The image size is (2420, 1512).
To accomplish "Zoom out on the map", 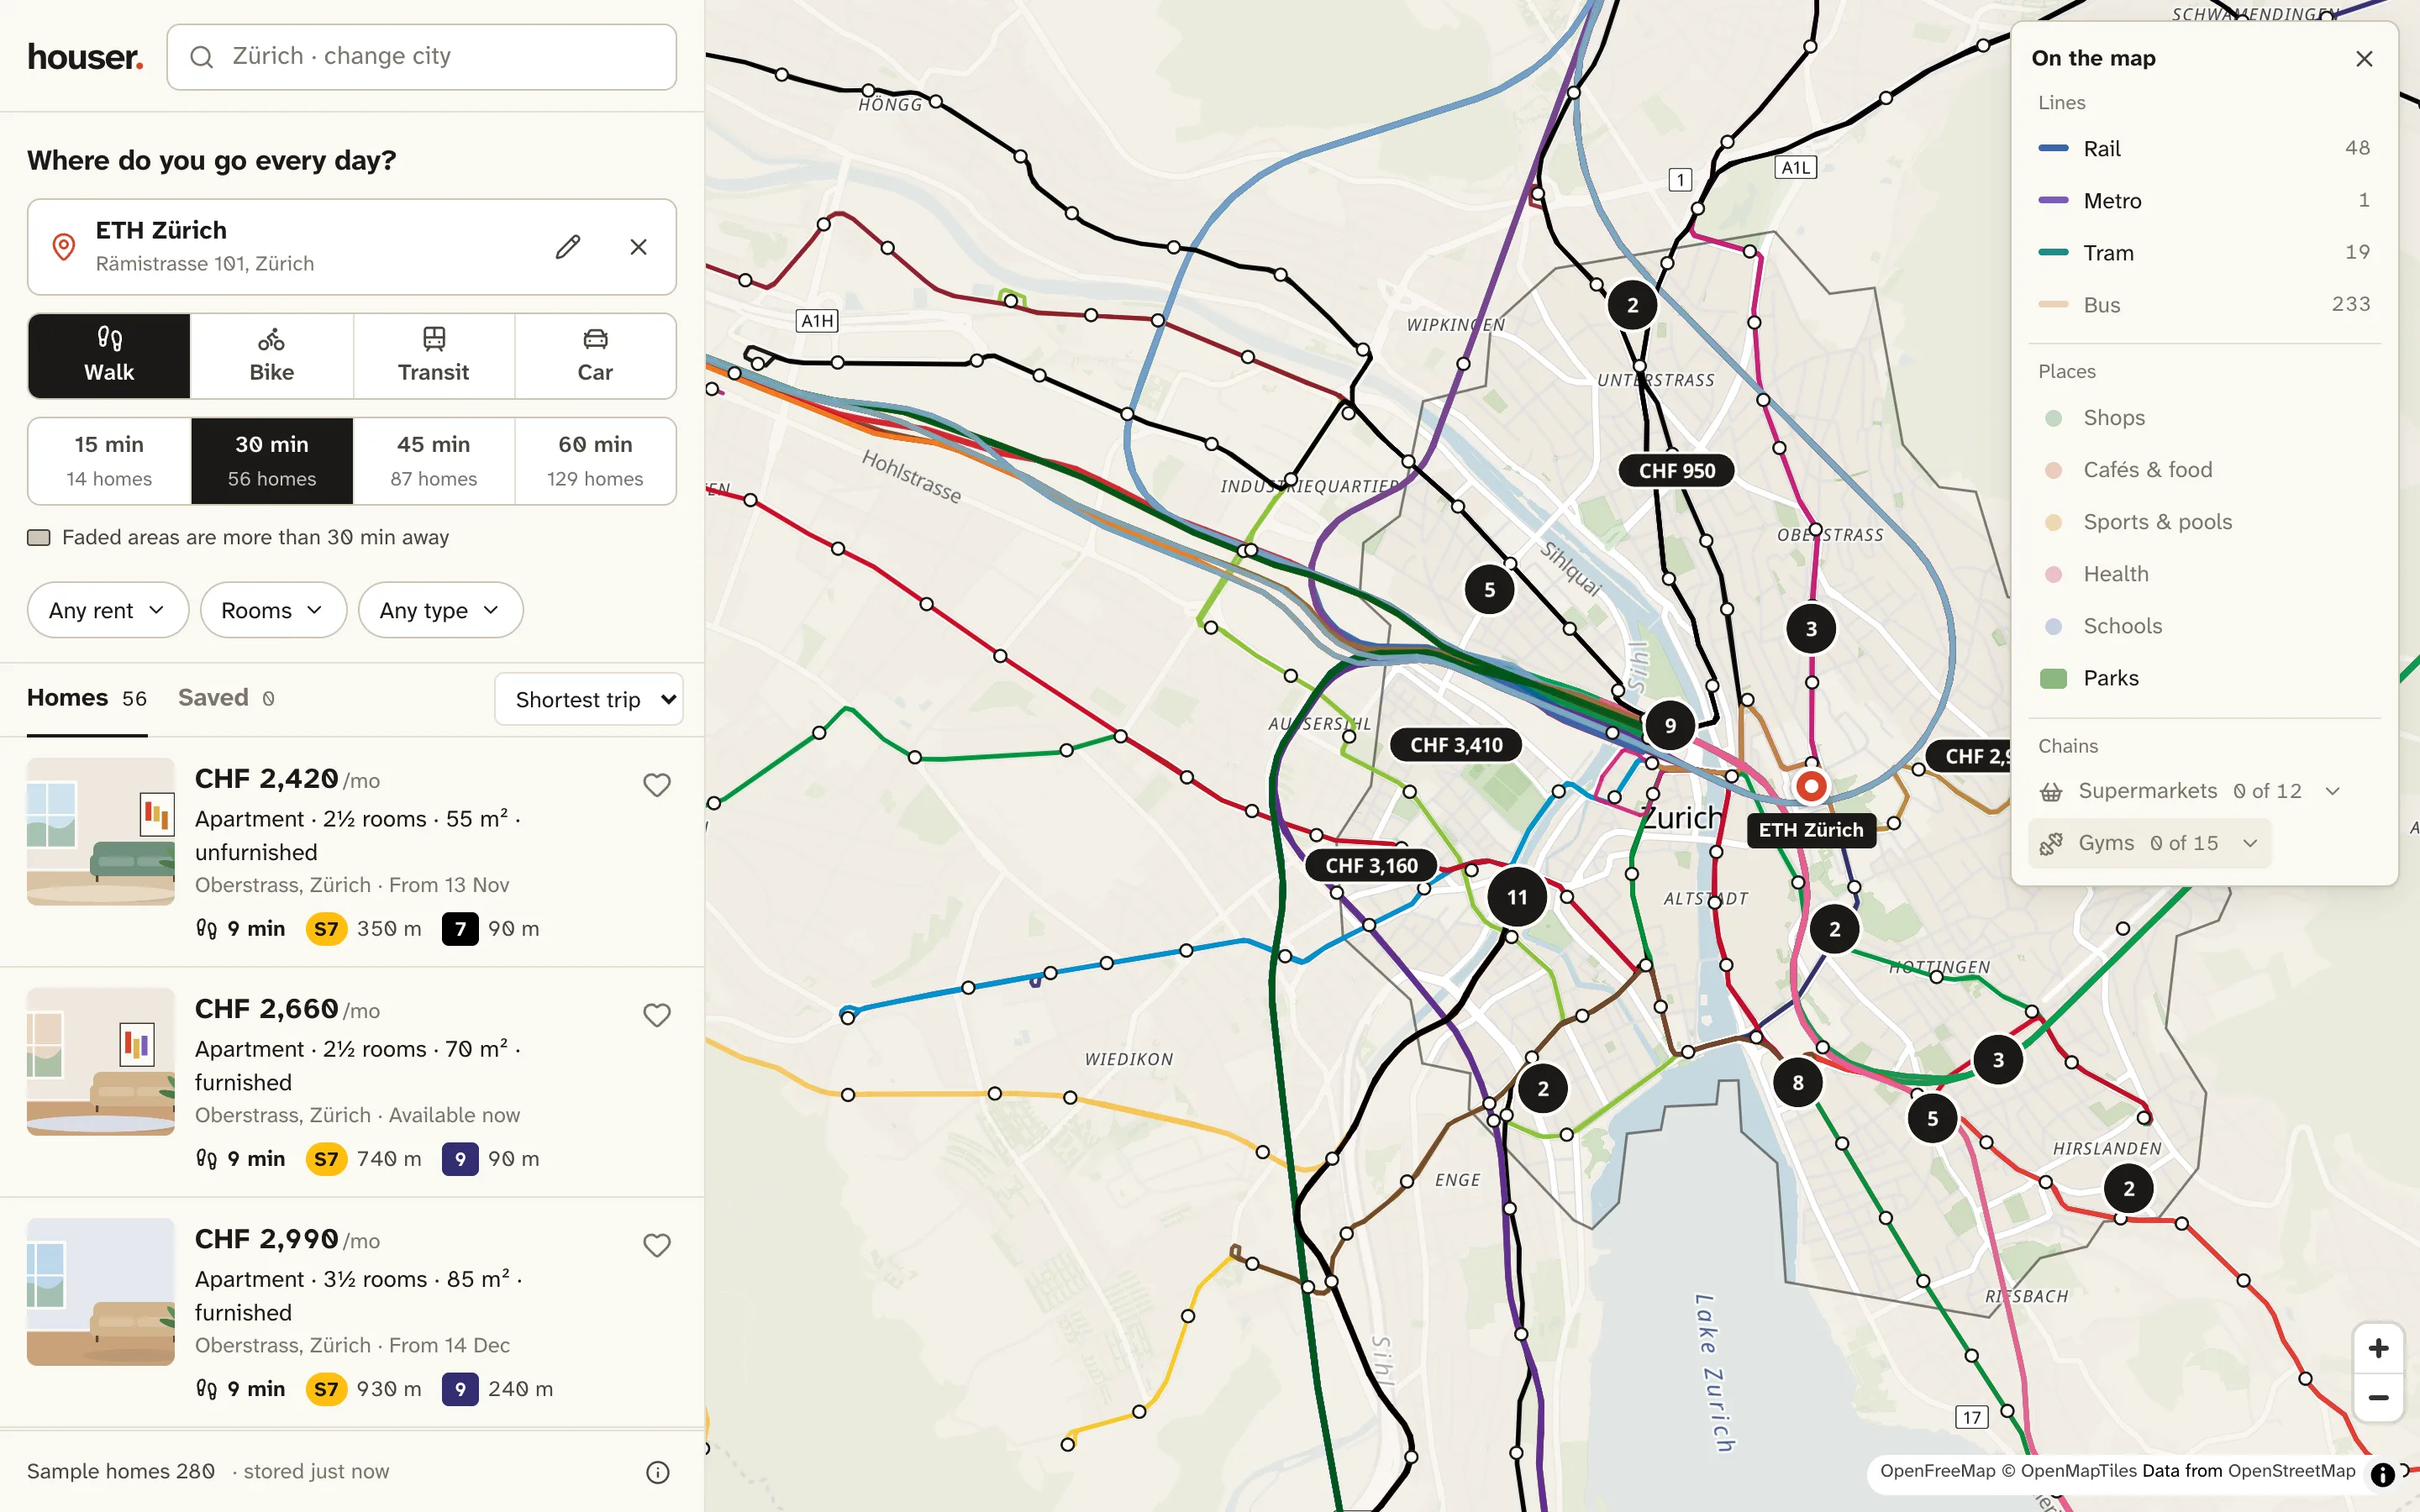I will tap(2378, 1397).
